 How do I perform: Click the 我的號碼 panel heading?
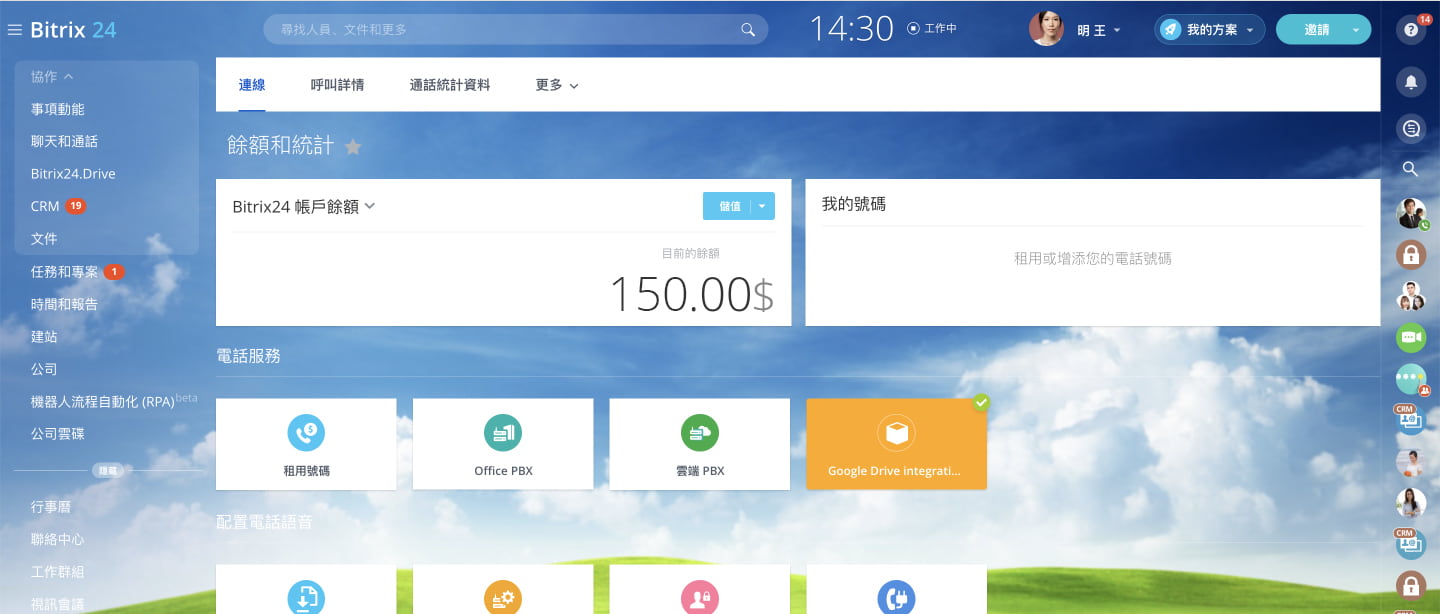(x=853, y=204)
